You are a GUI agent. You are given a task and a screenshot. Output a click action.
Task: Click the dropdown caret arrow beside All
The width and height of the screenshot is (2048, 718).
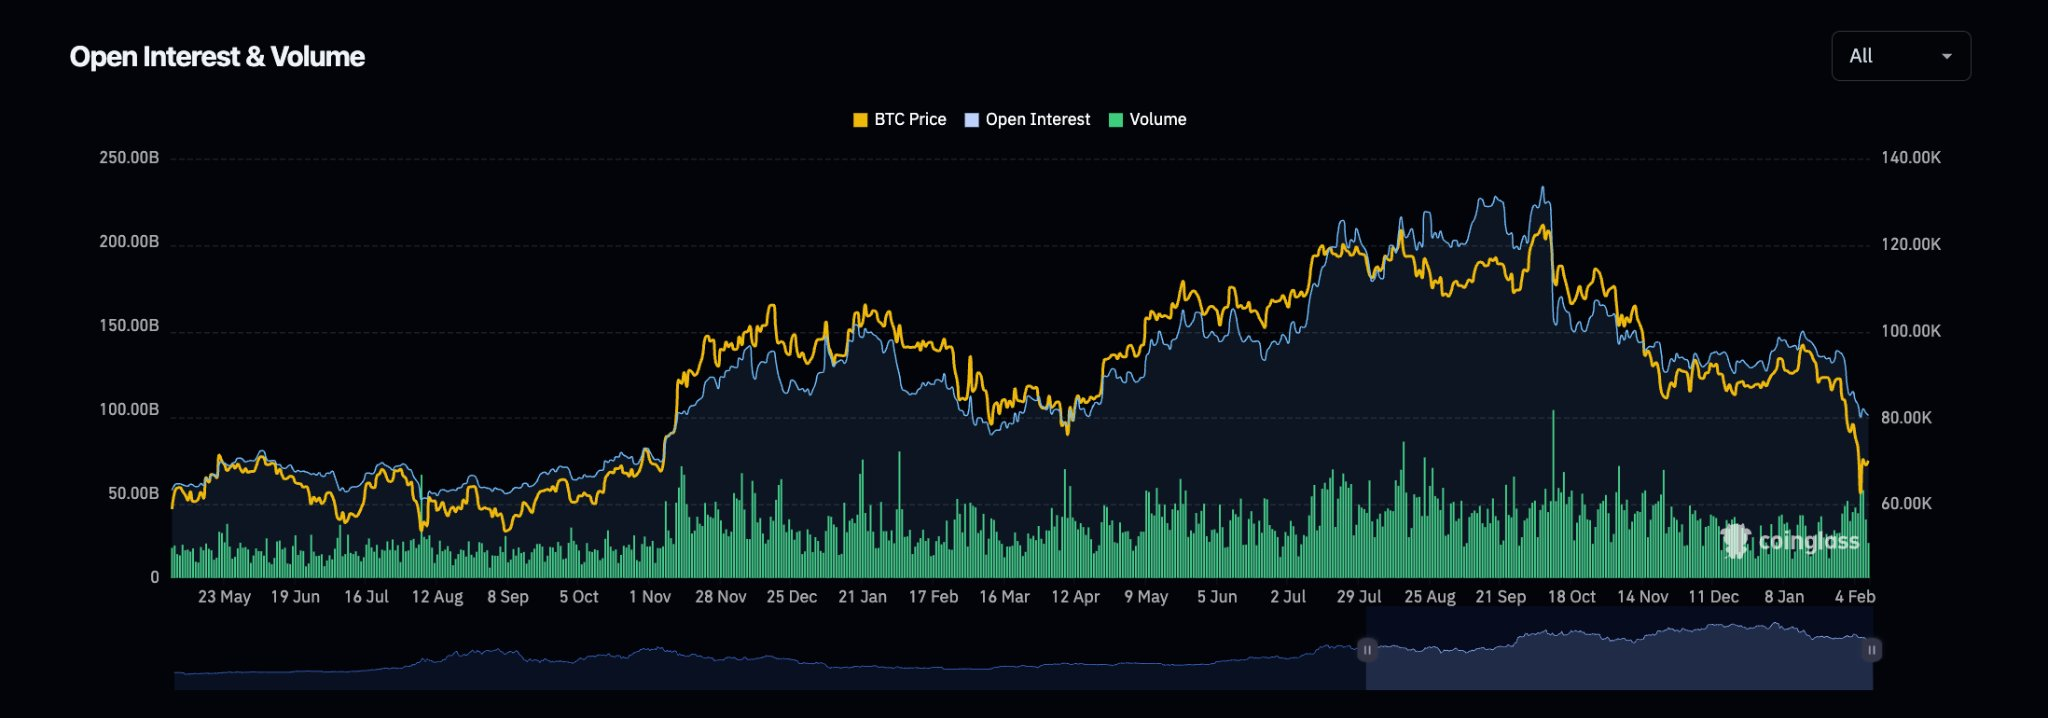pos(1946,57)
